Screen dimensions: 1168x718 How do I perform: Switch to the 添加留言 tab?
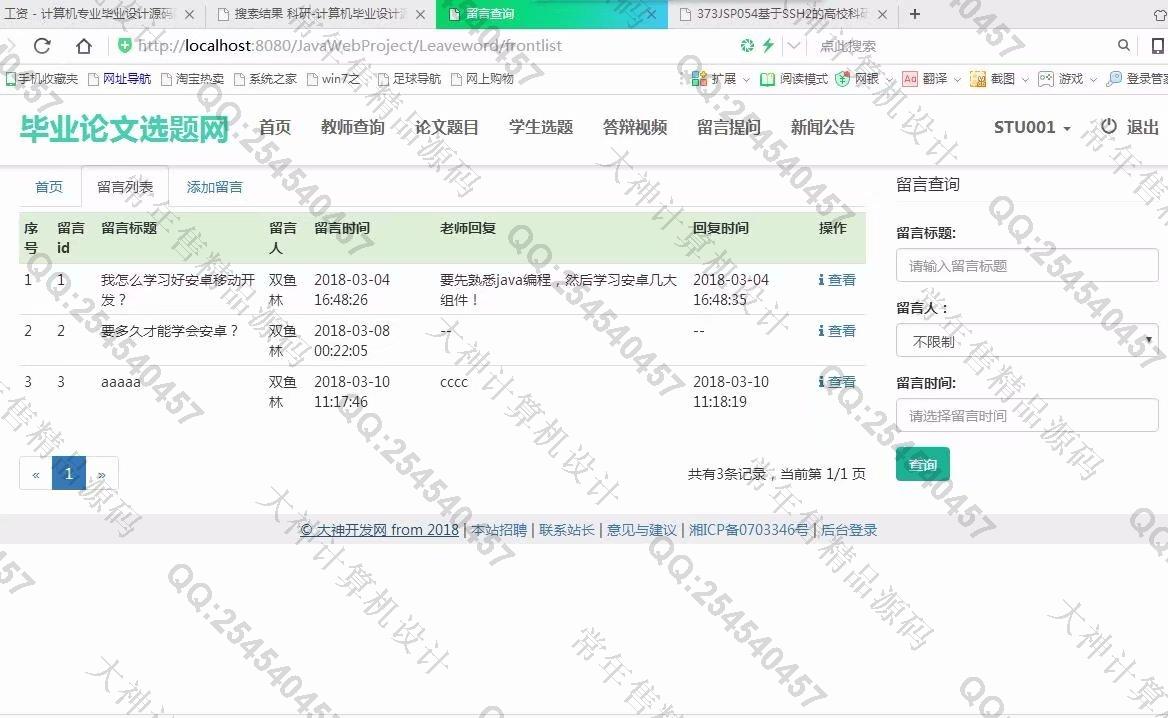(215, 187)
